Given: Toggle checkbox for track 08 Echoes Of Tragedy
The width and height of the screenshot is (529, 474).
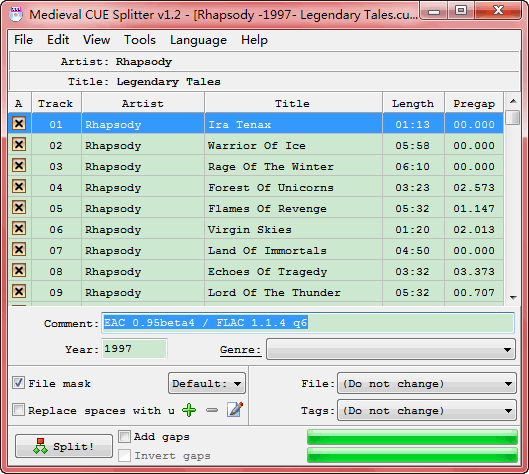Looking at the screenshot, I should pos(19,270).
